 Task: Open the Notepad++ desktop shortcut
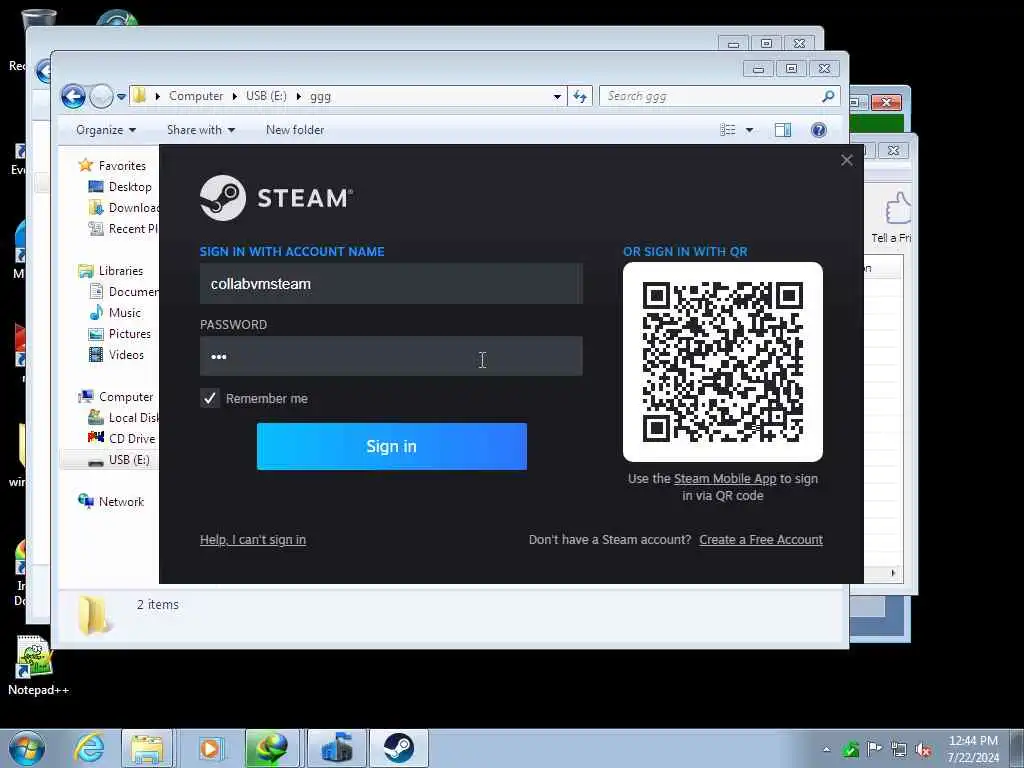pyautogui.click(x=37, y=665)
